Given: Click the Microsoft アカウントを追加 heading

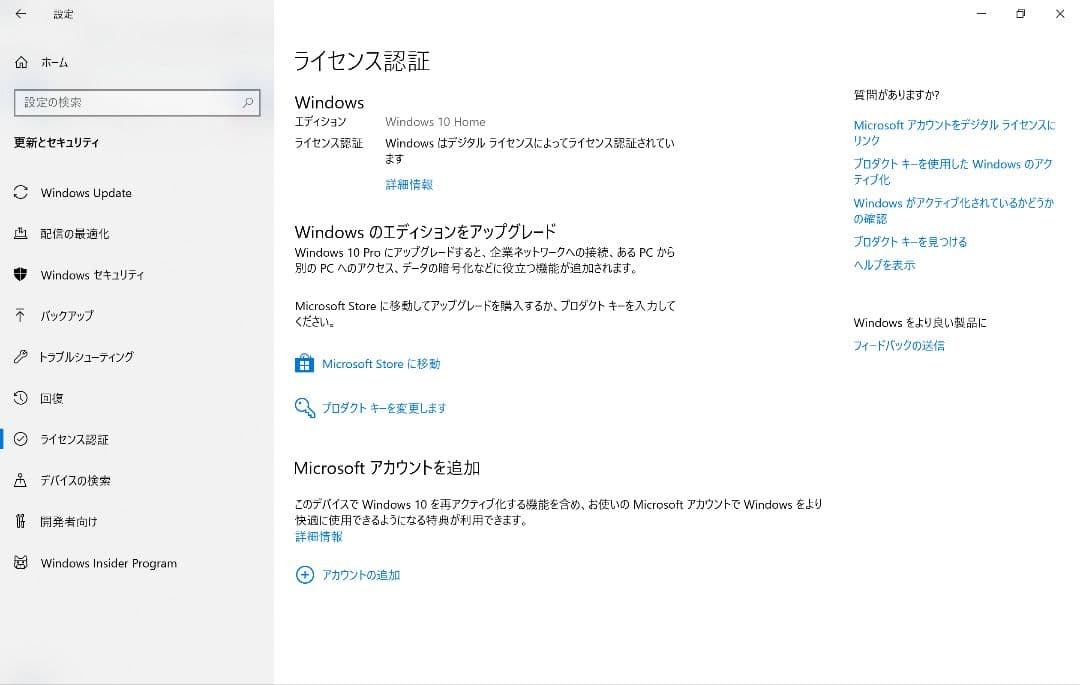Looking at the screenshot, I should pos(386,468).
